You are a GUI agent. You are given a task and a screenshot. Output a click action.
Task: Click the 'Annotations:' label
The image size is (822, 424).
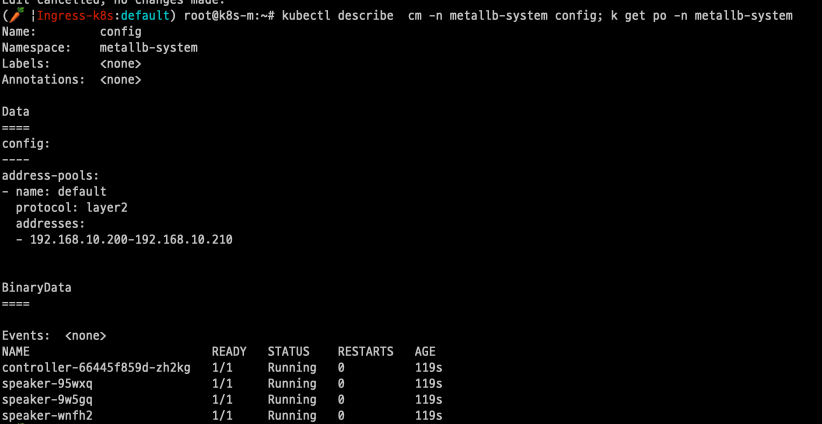pyautogui.click(x=43, y=80)
